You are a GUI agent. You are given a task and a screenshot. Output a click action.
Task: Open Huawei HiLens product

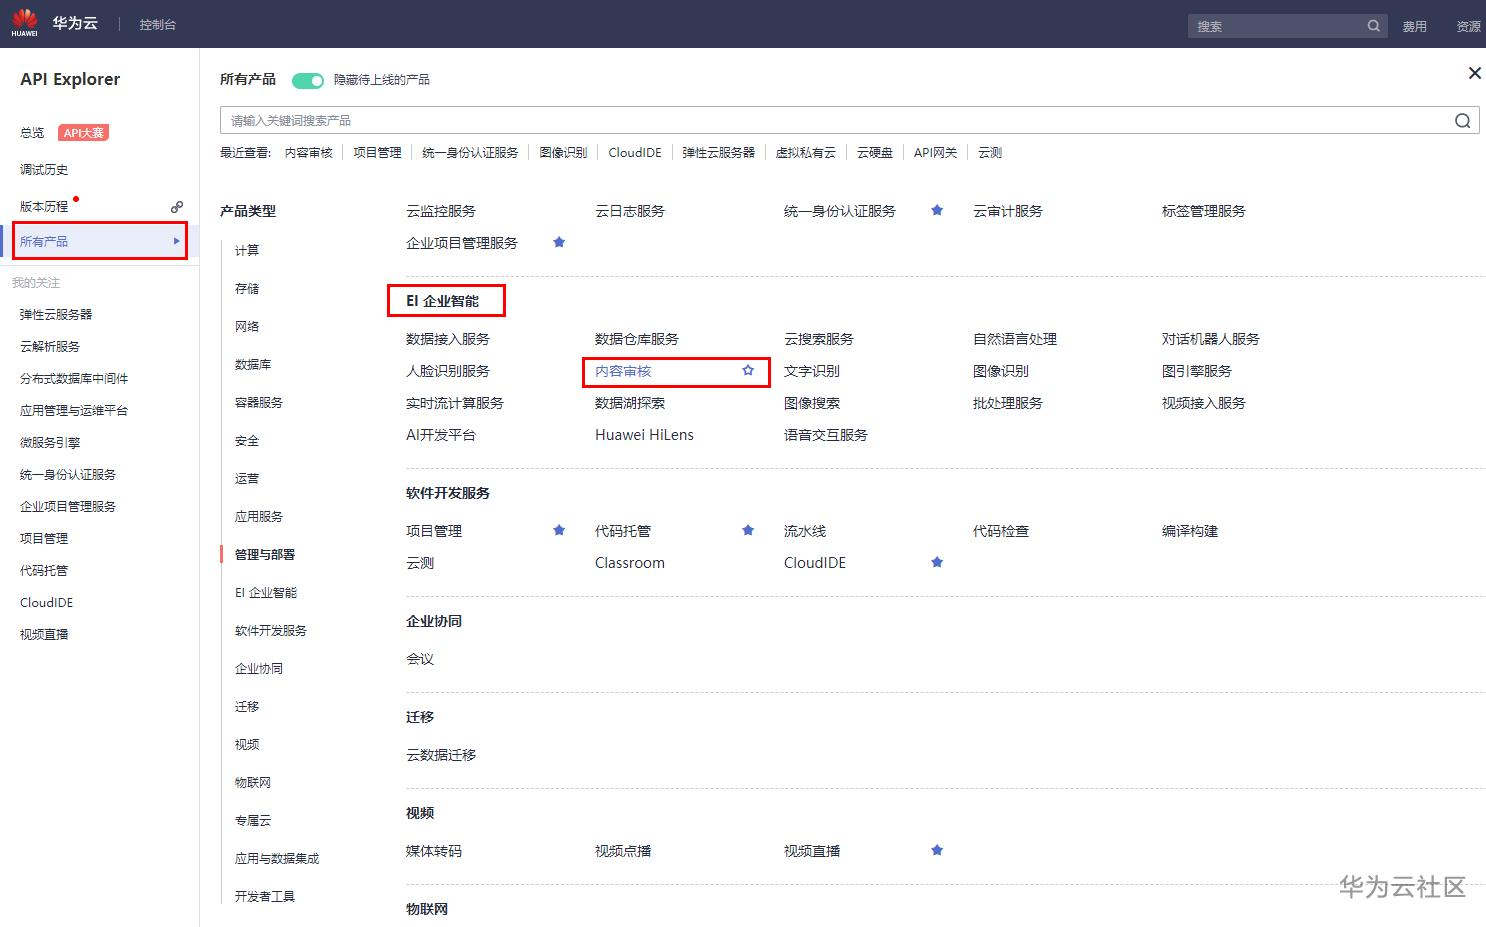pyautogui.click(x=644, y=435)
